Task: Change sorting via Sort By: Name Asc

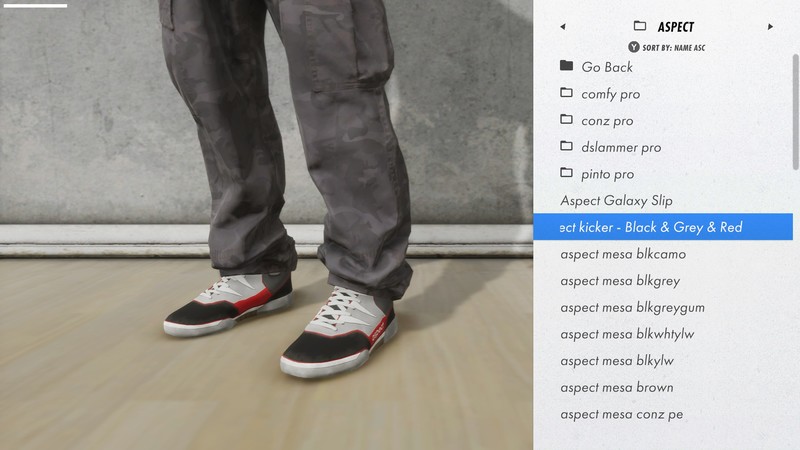Action: pos(667,47)
